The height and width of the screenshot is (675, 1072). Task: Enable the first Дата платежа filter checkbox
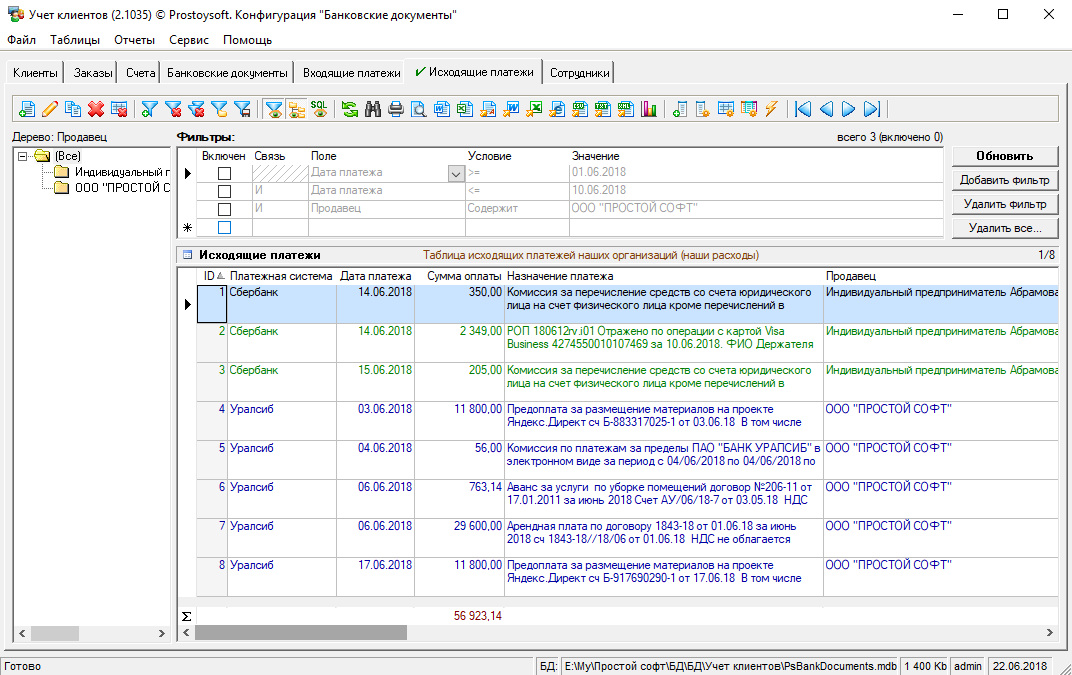click(x=224, y=173)
